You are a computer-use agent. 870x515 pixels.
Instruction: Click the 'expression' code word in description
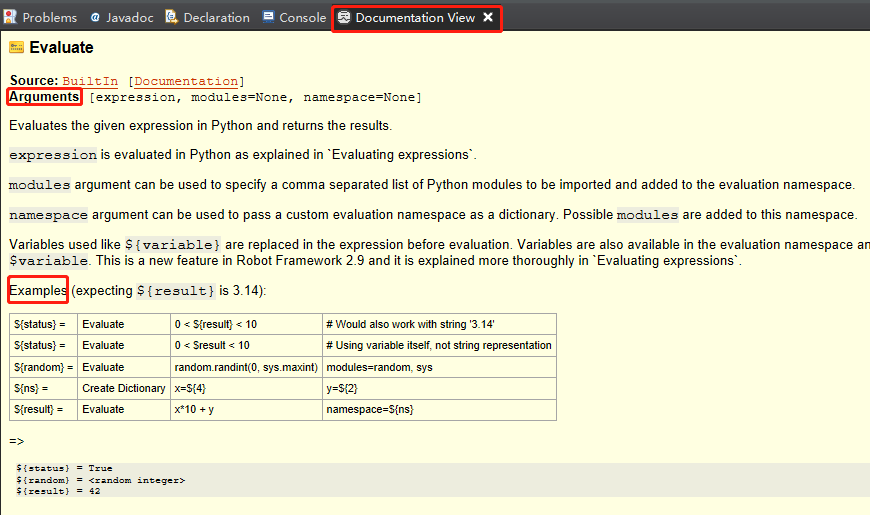click(x=53, y=155)
